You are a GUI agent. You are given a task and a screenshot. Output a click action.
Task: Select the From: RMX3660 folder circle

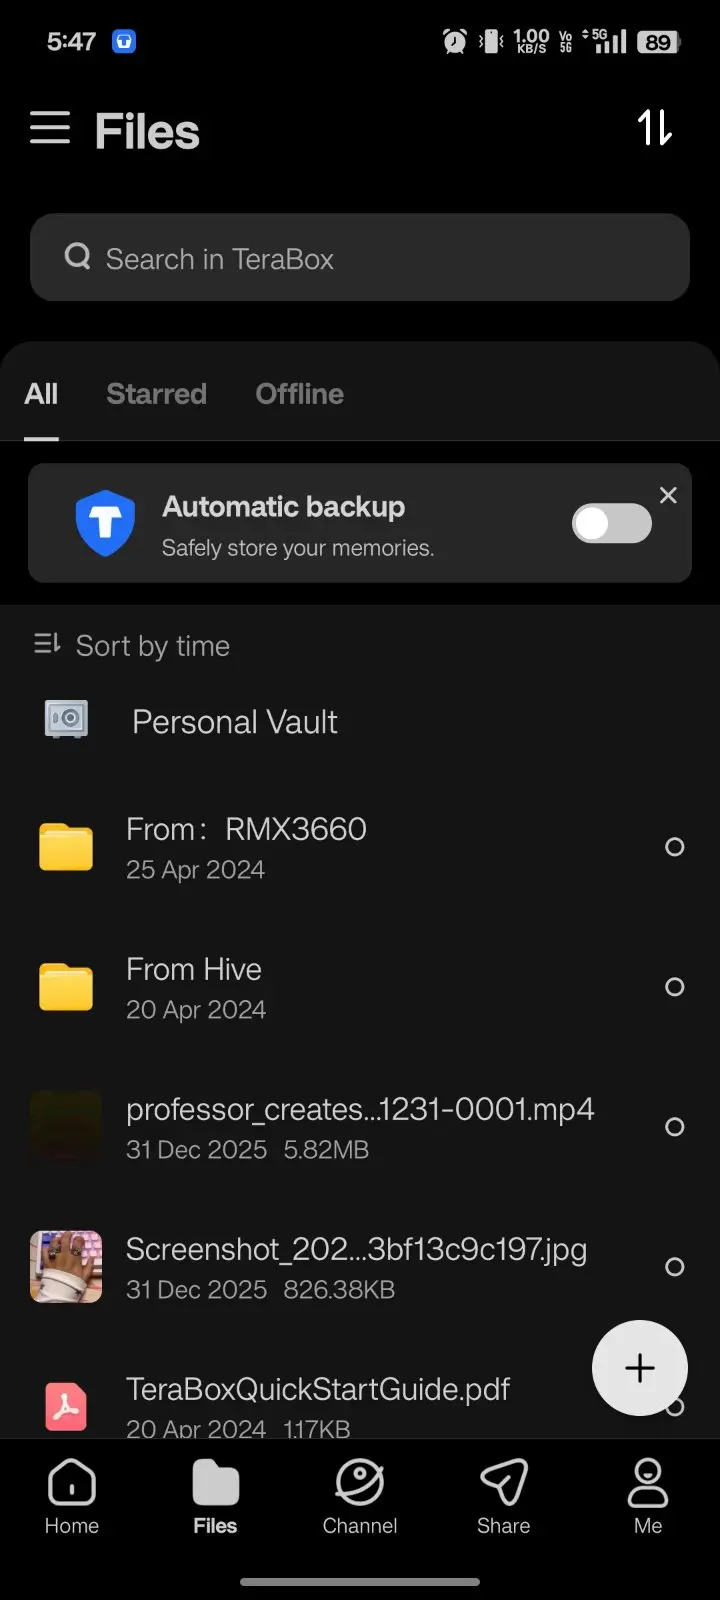click(675, 847)
